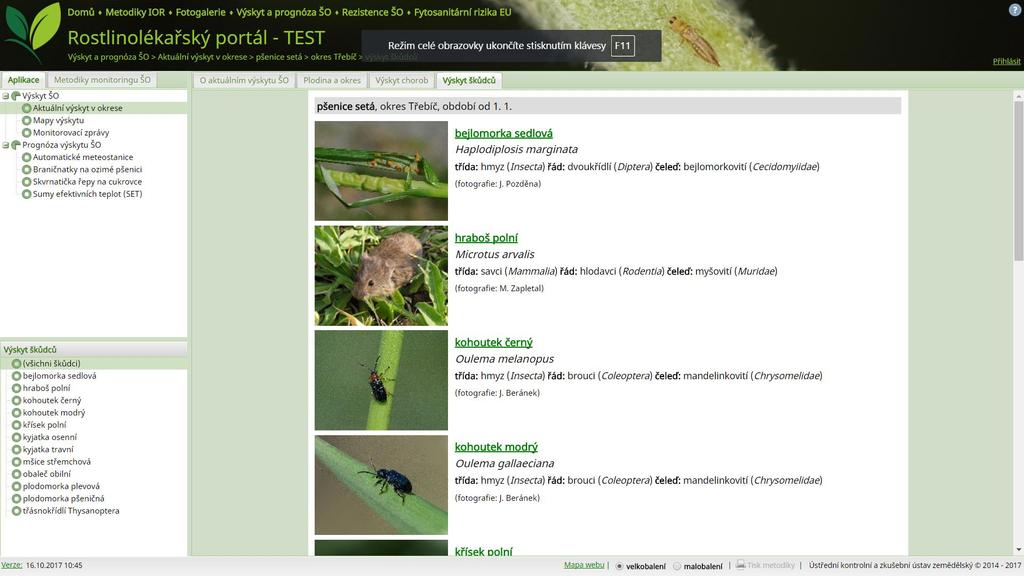Open the křísek polní heading link
Screen dimensions: 1024x576
point(483,551)
